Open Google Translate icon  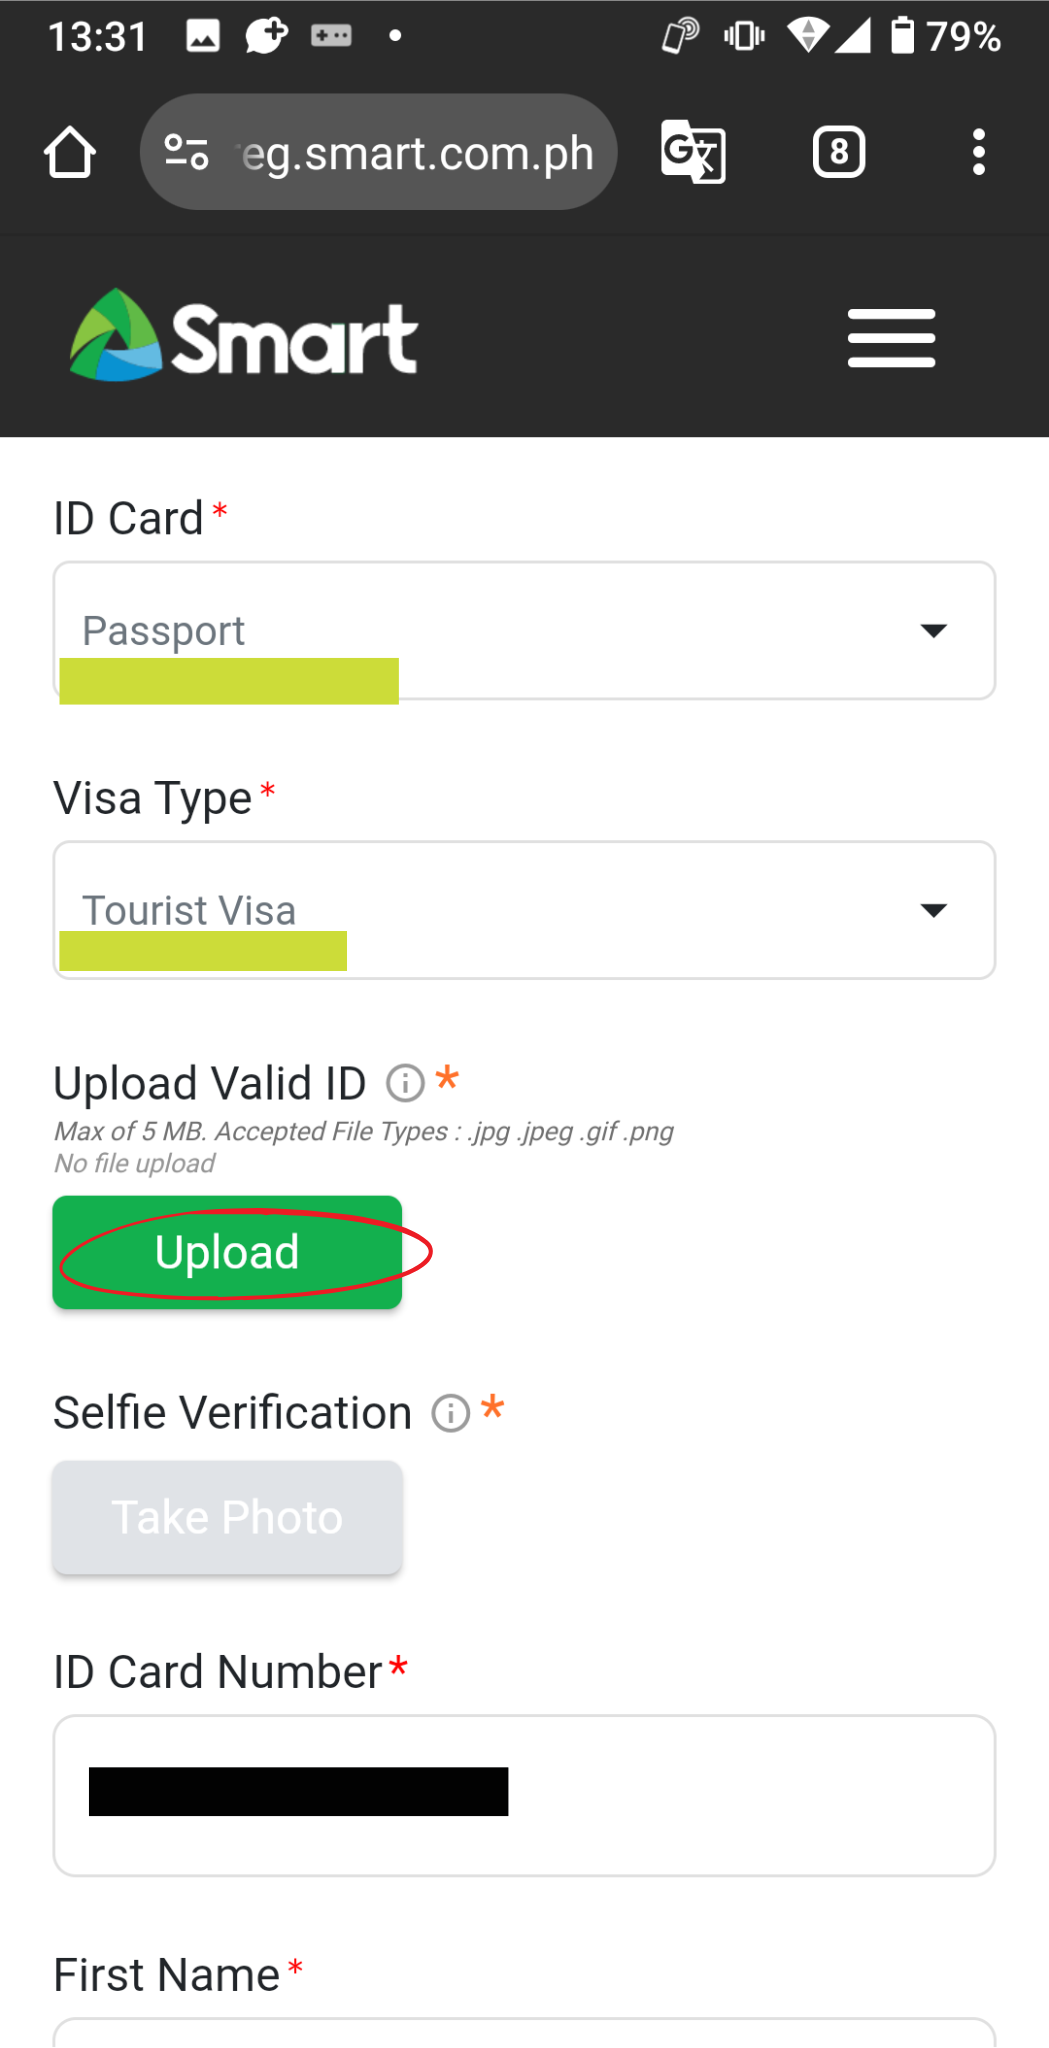click(693, 152)
